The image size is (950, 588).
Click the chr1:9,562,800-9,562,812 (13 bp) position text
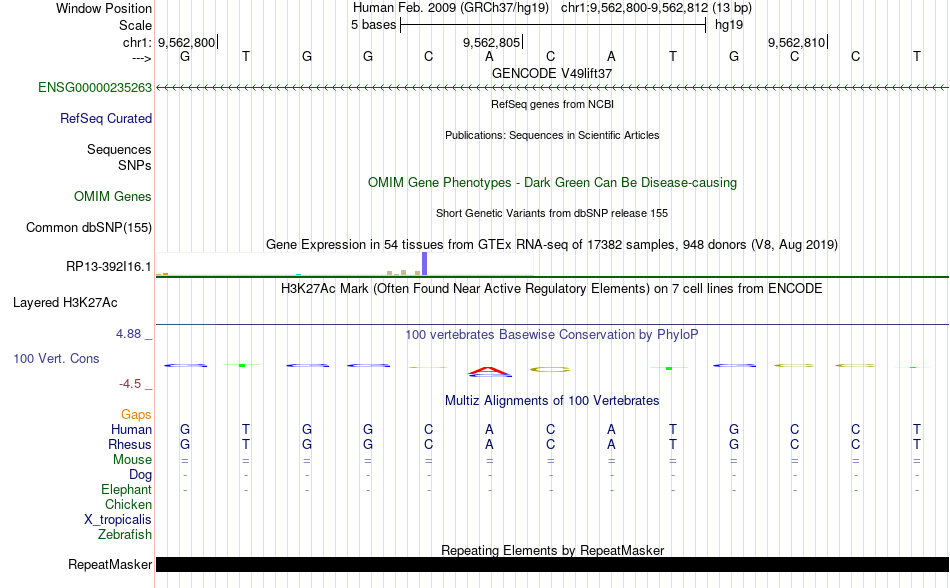coord(656,8)
